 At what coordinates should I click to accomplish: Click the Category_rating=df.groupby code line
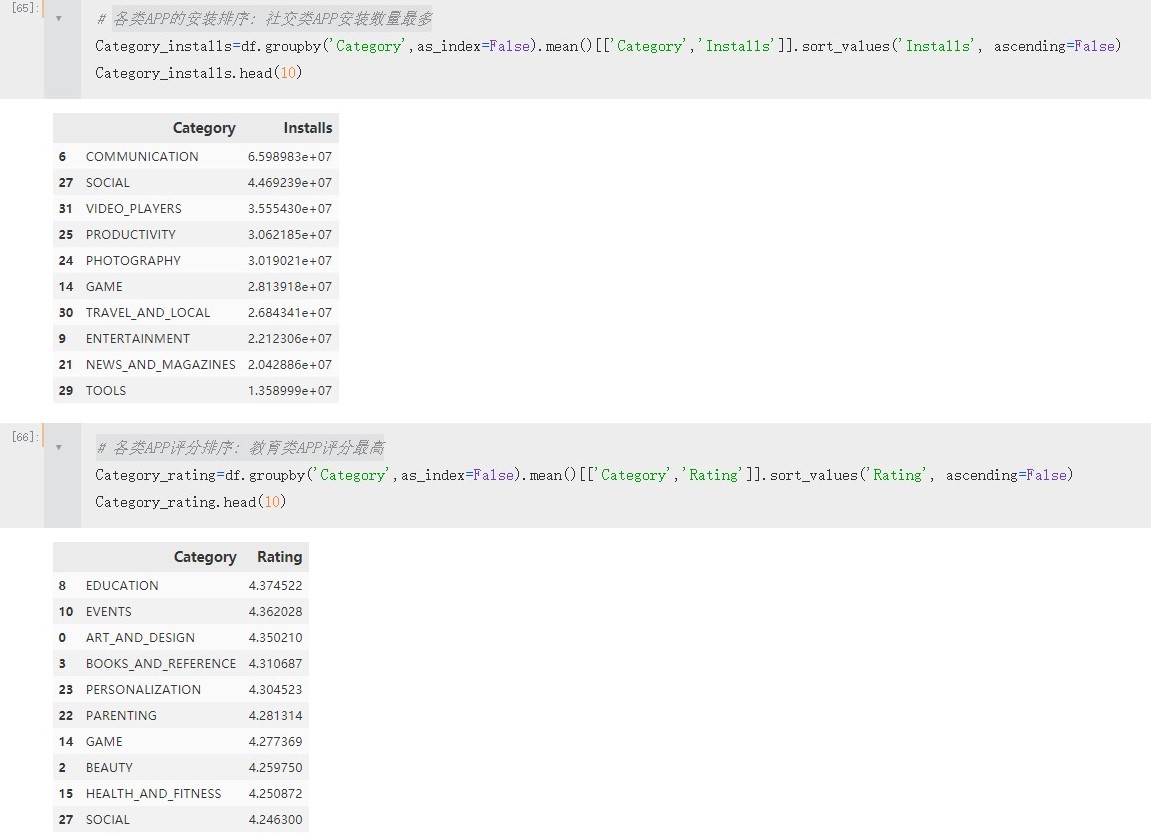(x=584, y=475)
